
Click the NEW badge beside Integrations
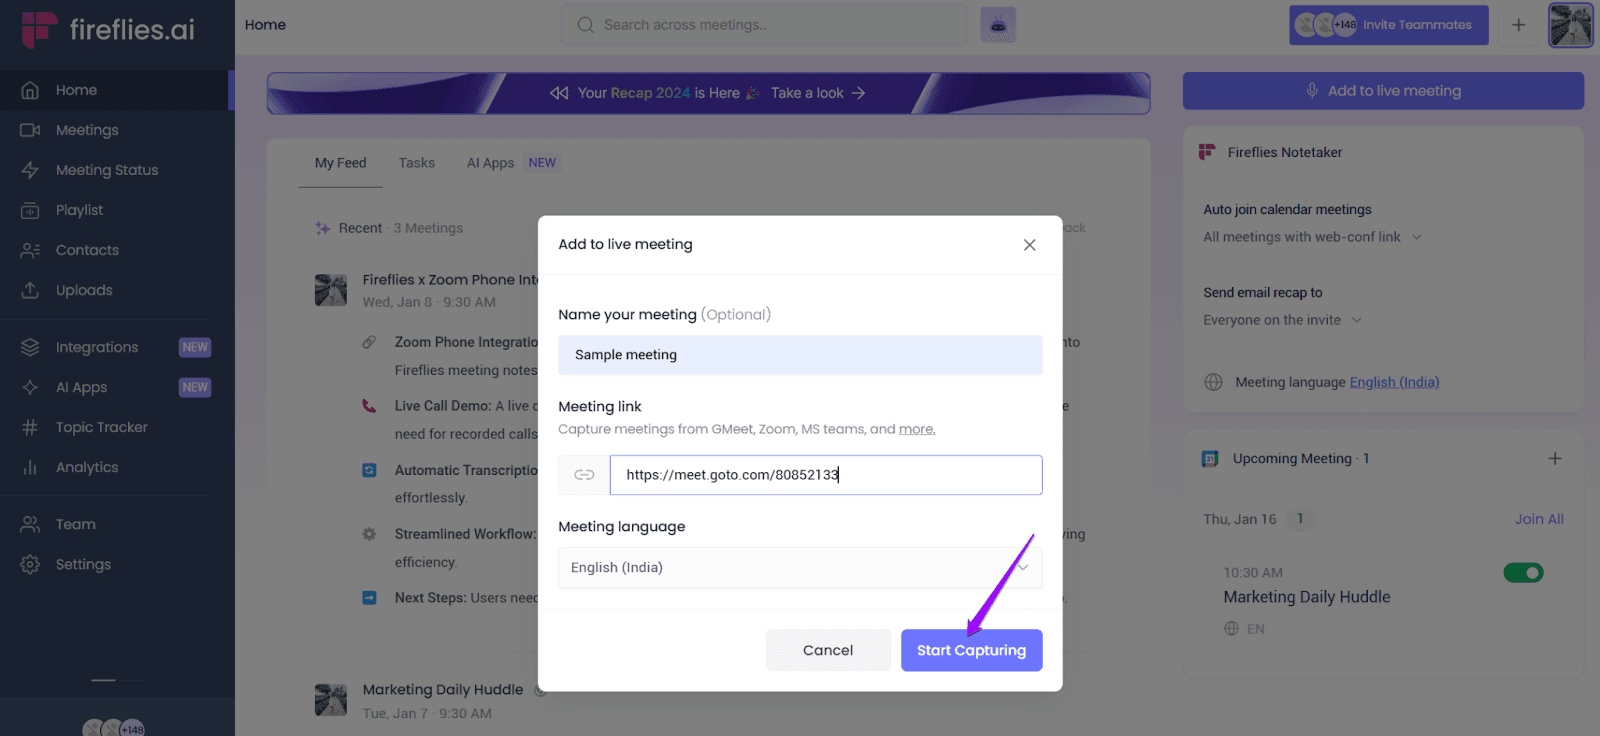pyautogui.click(x=195, y=347)
